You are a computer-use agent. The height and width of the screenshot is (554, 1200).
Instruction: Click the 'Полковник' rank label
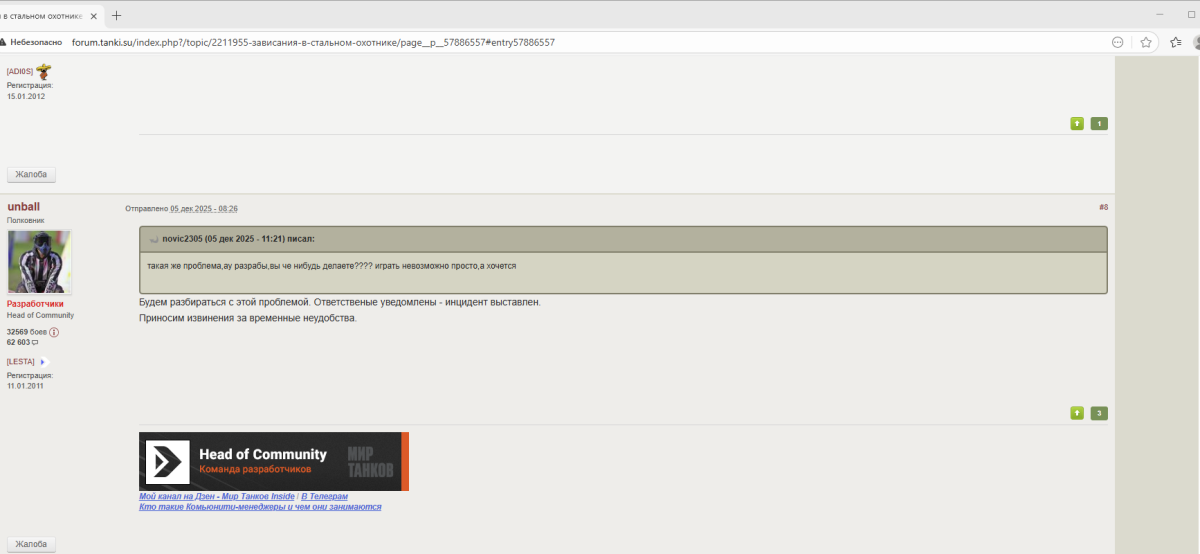[x=25, y=220]
